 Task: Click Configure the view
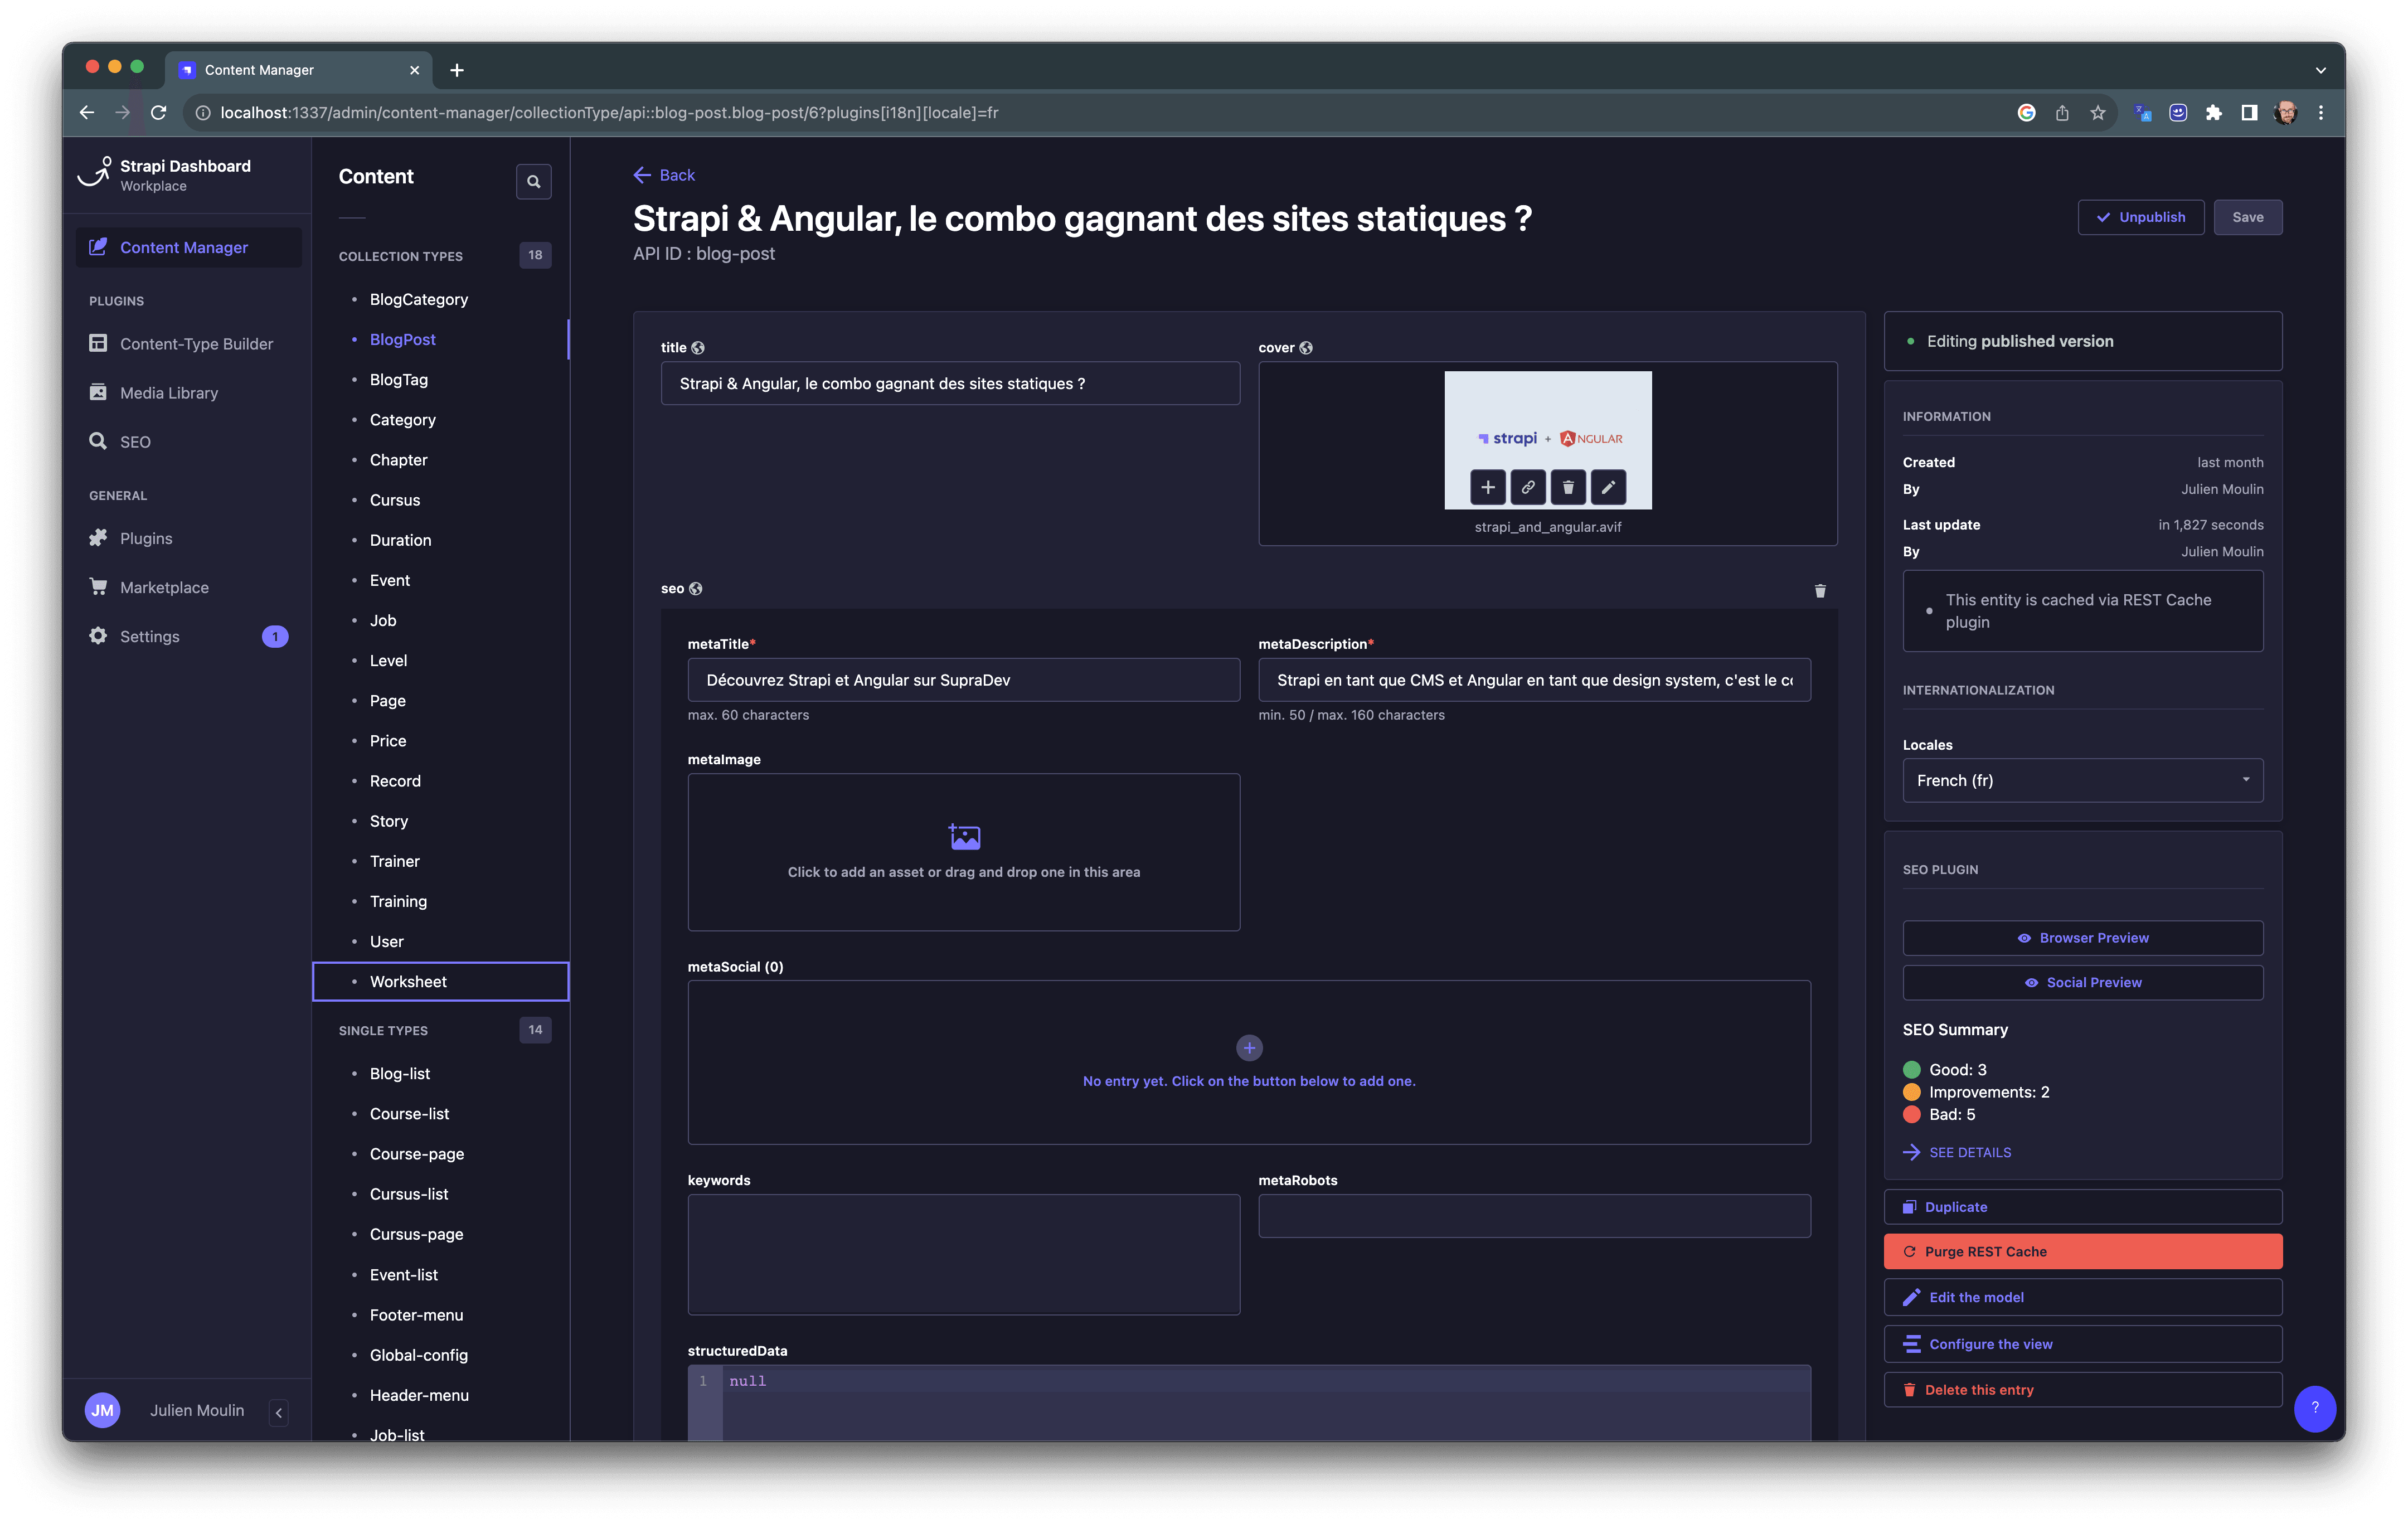pos(2082,1344)
